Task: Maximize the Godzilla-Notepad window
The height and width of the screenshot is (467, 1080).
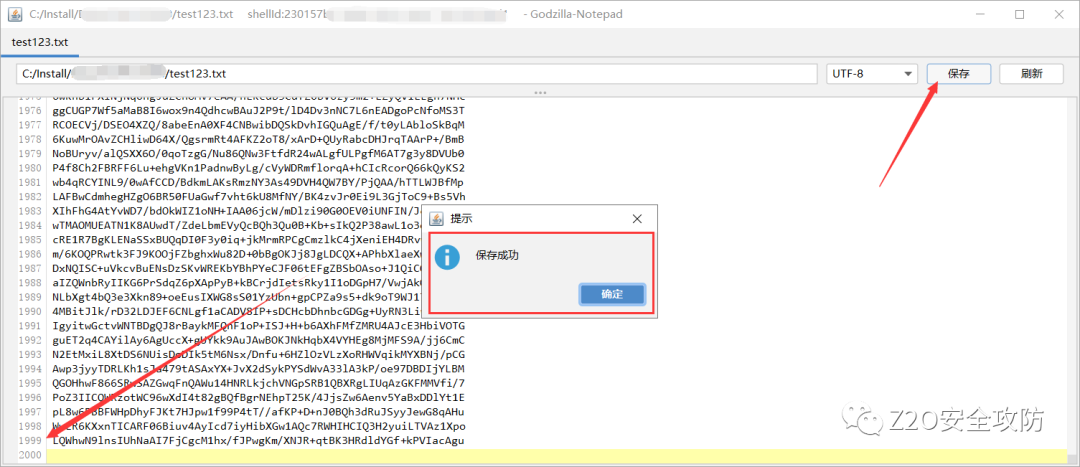Action: click(1019, 14)
